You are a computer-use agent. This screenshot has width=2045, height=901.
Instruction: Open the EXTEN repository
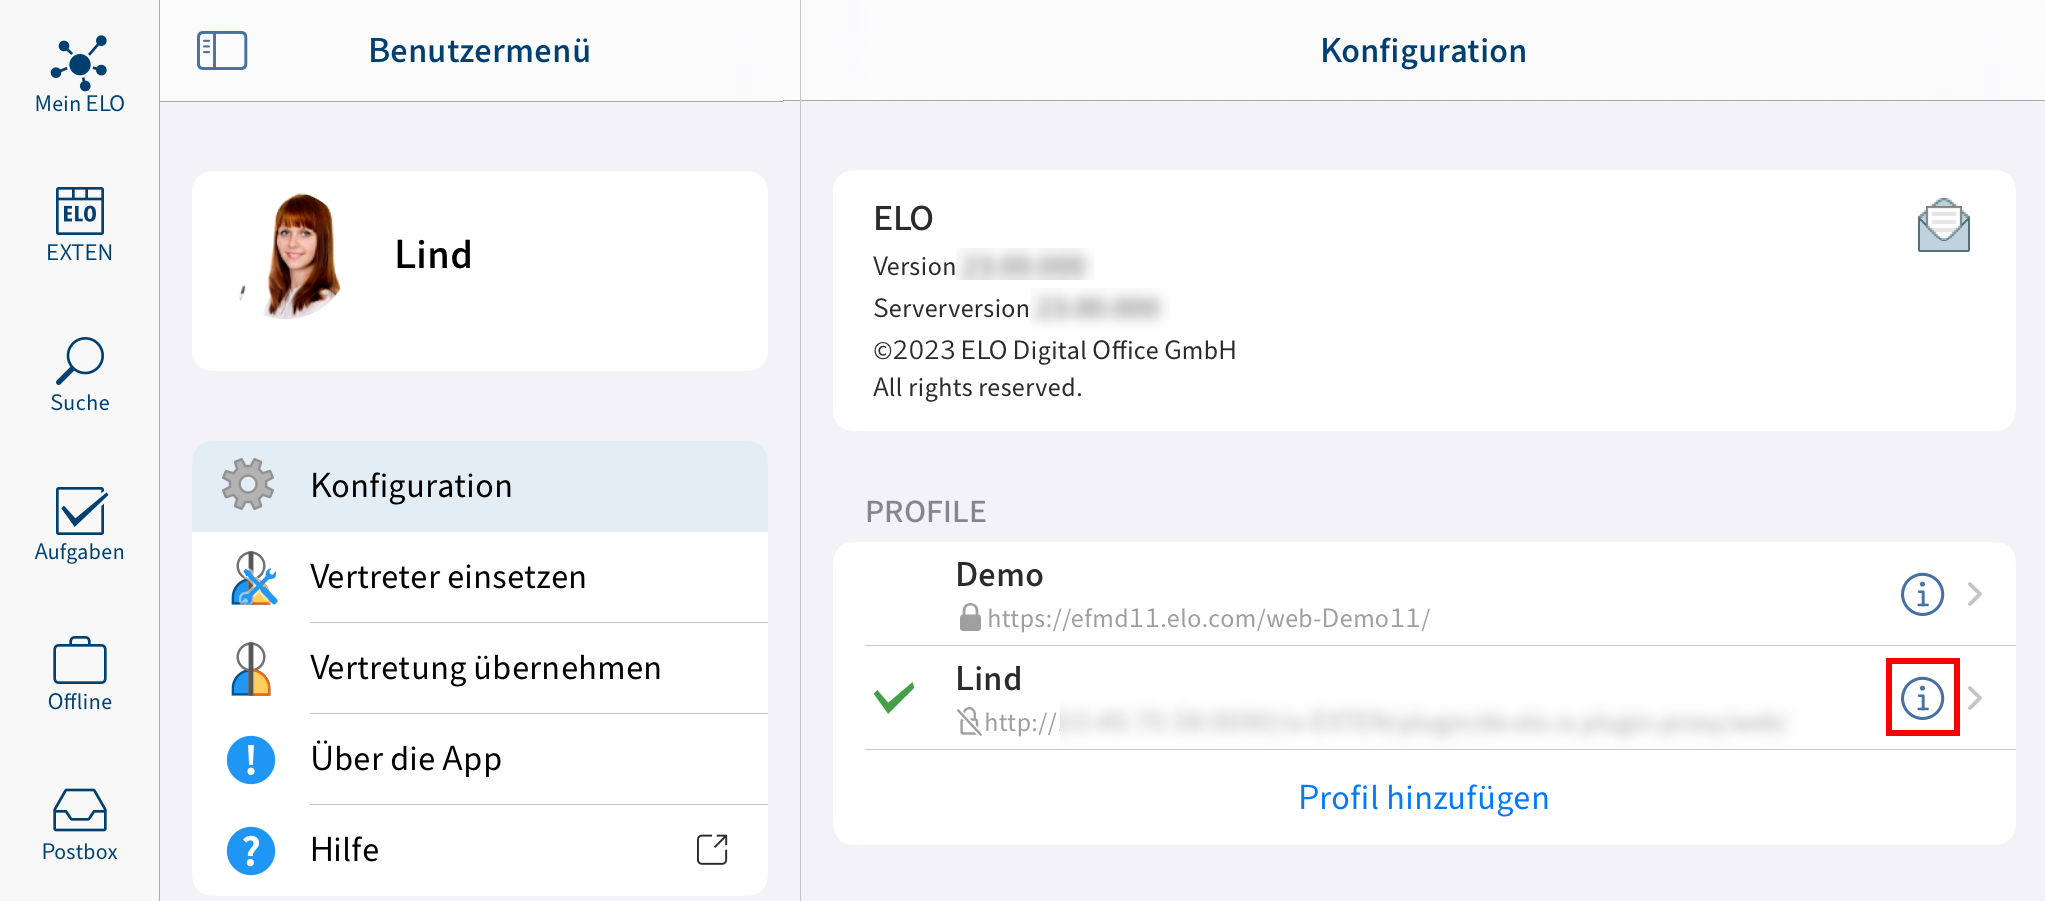pyautogui.click(x=80, y=225)
